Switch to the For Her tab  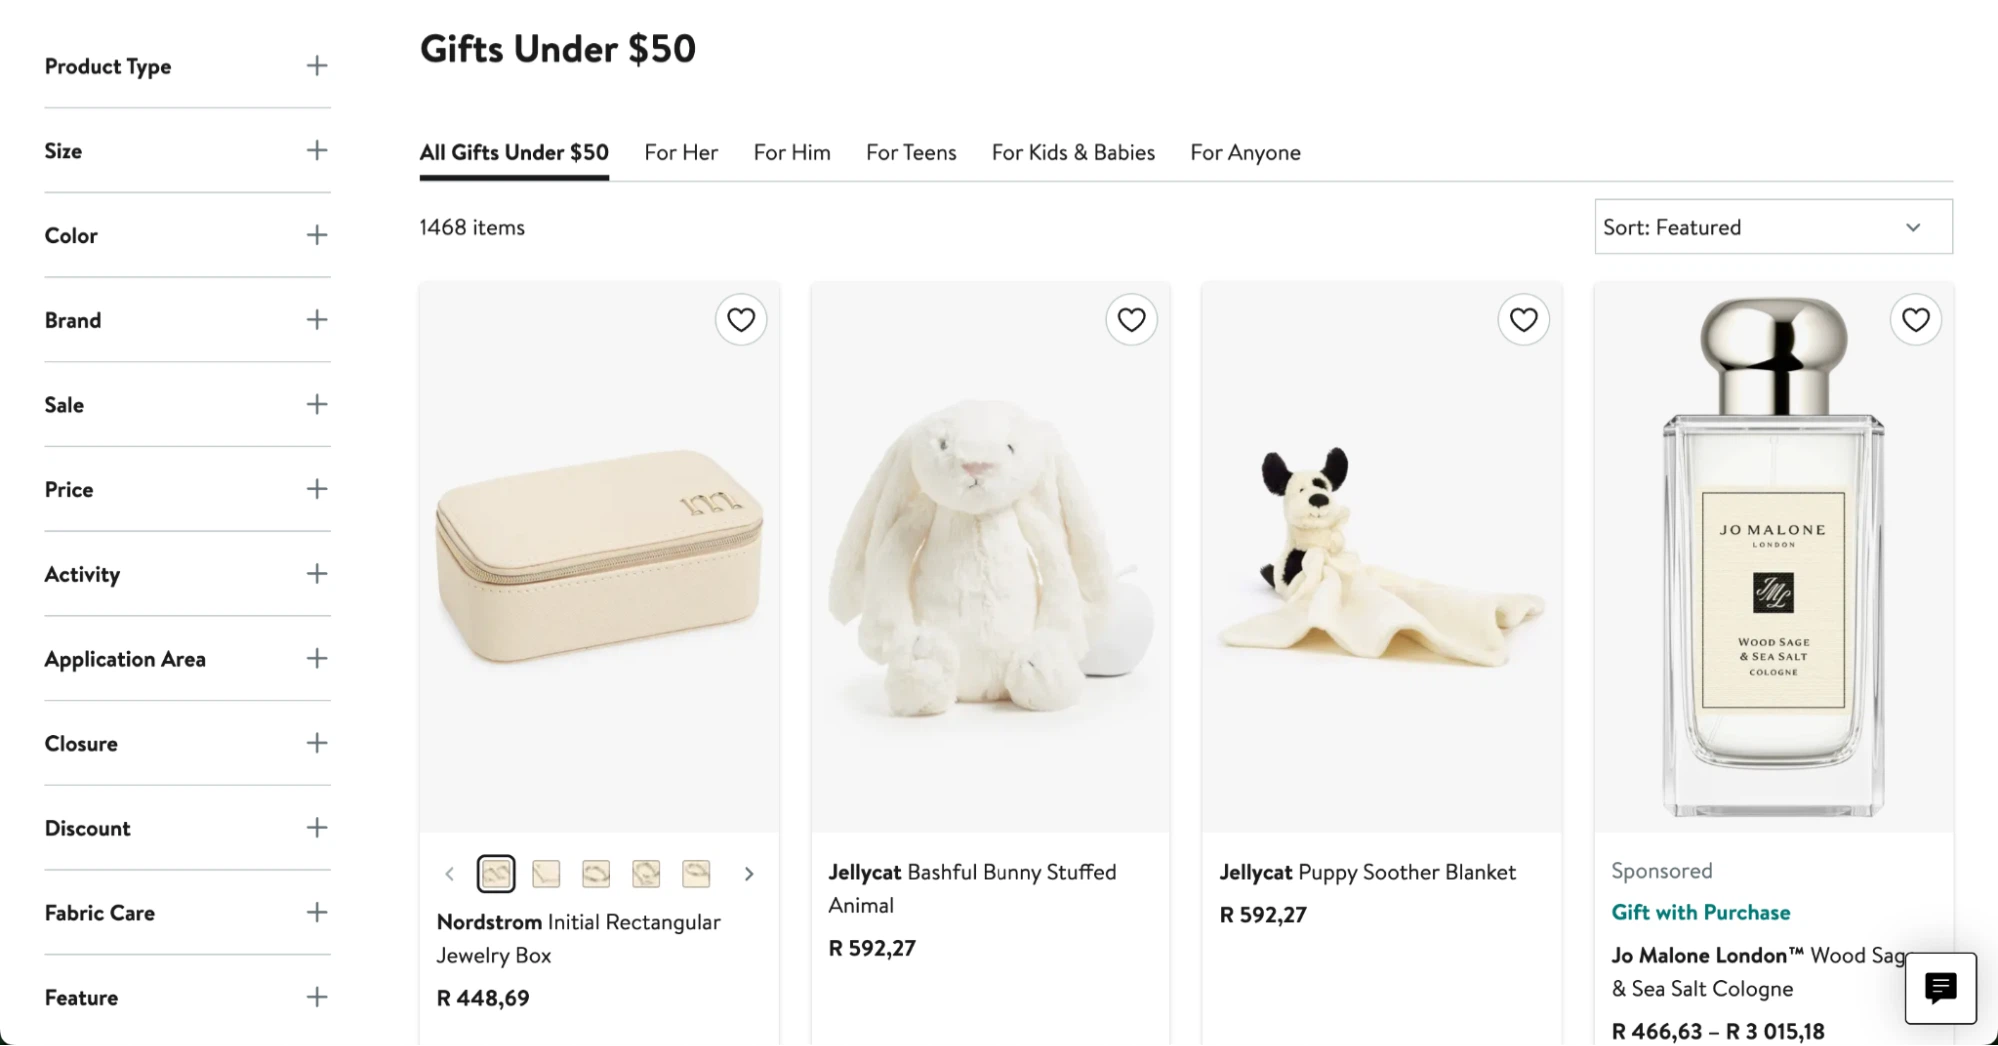(681, 152)
